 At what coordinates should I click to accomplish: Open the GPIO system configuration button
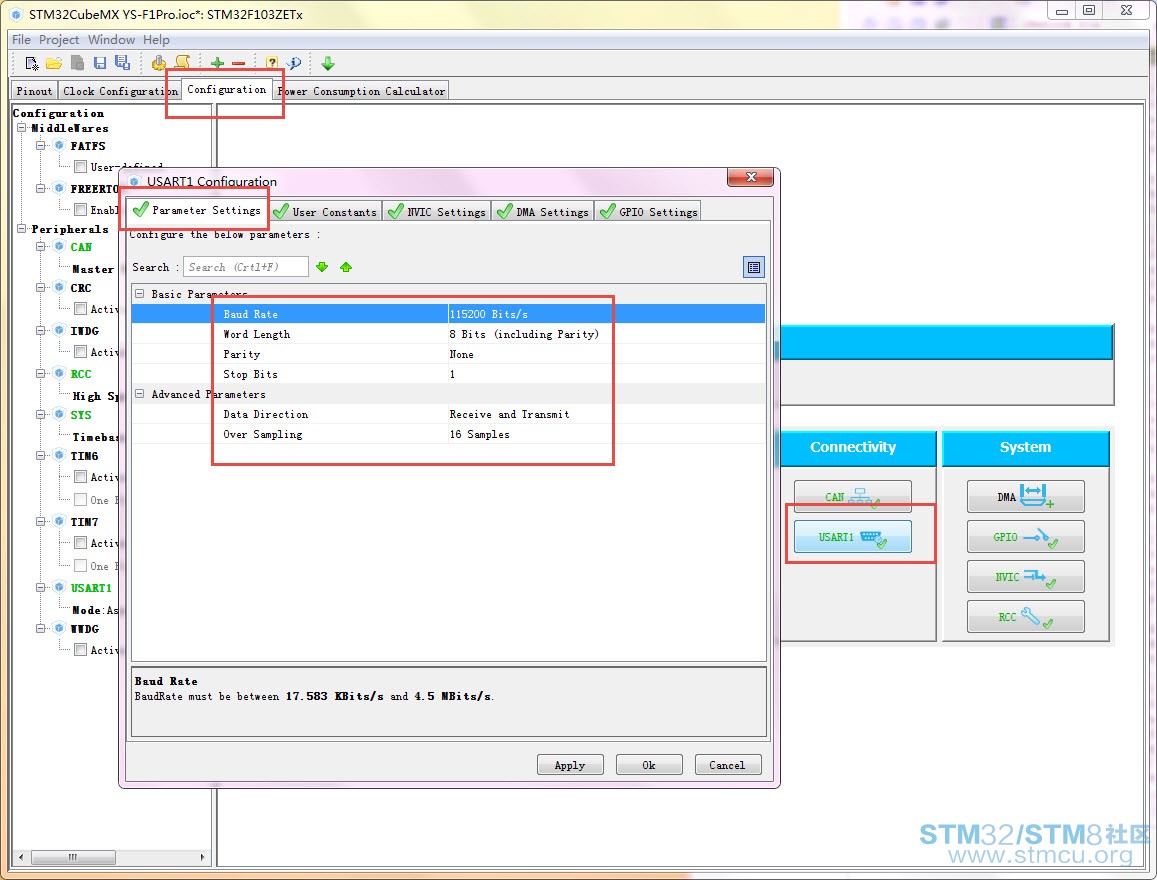[x=1026, y=537]
